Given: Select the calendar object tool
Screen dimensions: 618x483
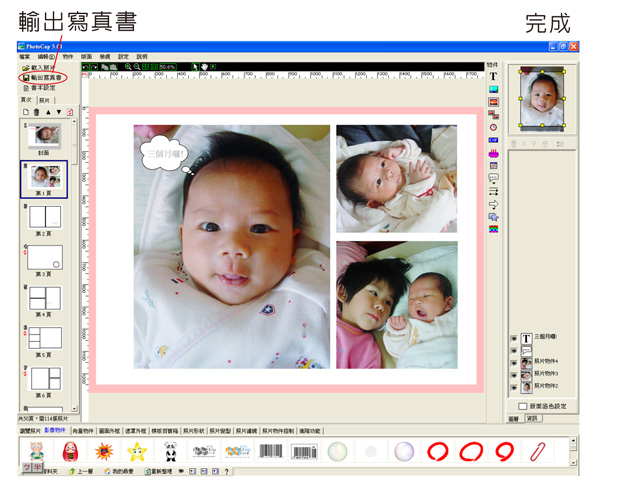Looking at the screenshot, I should click(x=493, y=166).
